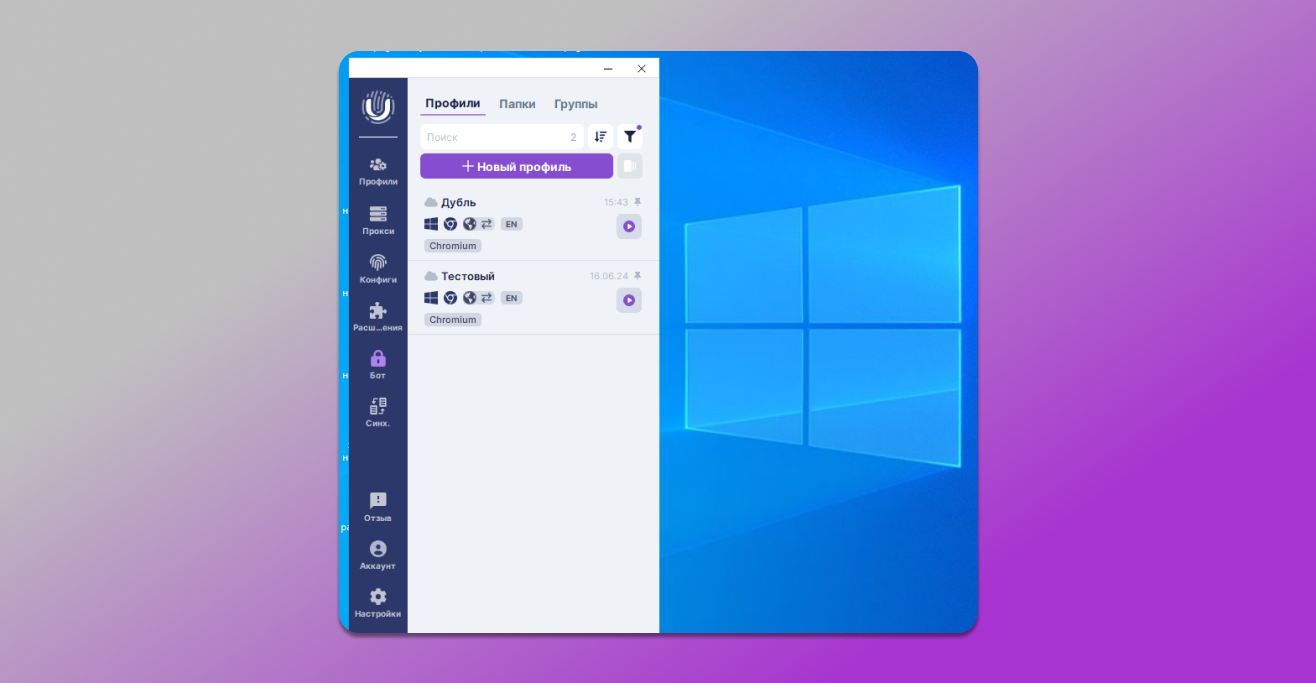Image resolution: width=1316 pixels, height=683 pixels.
Task: Toggle pin on the Дубль profile
Action: 638,202
